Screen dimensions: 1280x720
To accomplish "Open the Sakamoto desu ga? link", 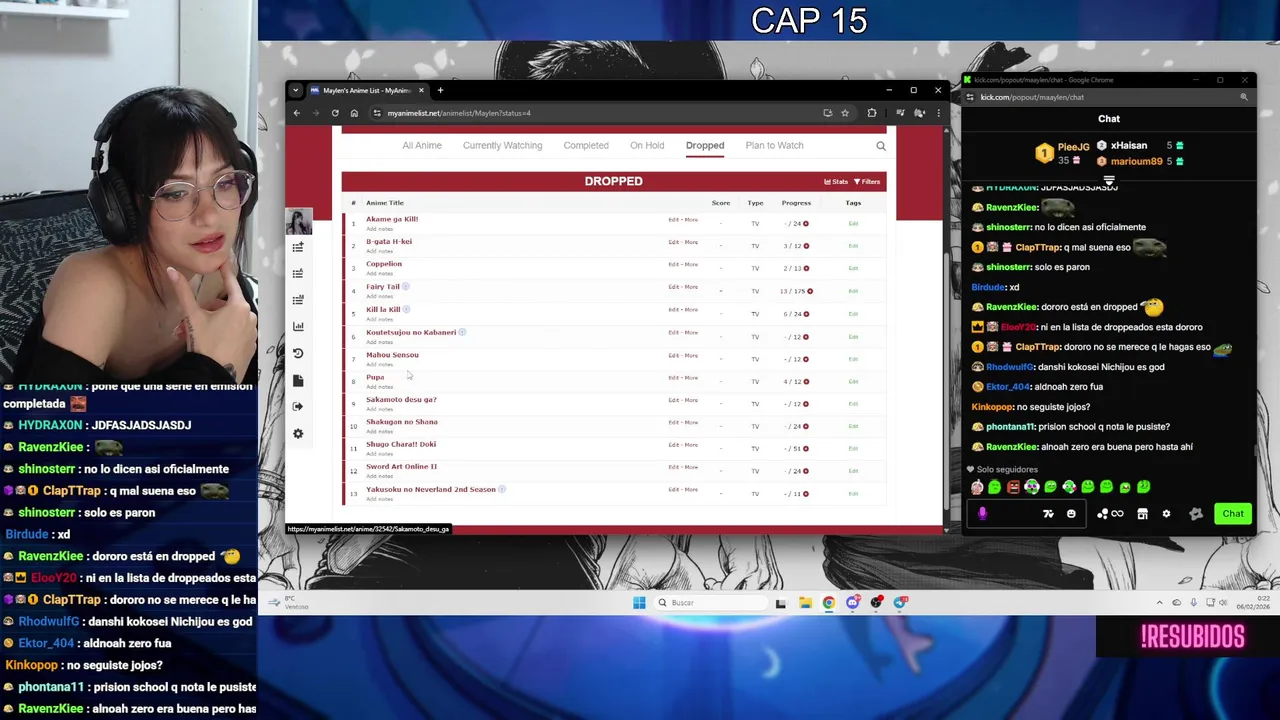I will point(401,399).
